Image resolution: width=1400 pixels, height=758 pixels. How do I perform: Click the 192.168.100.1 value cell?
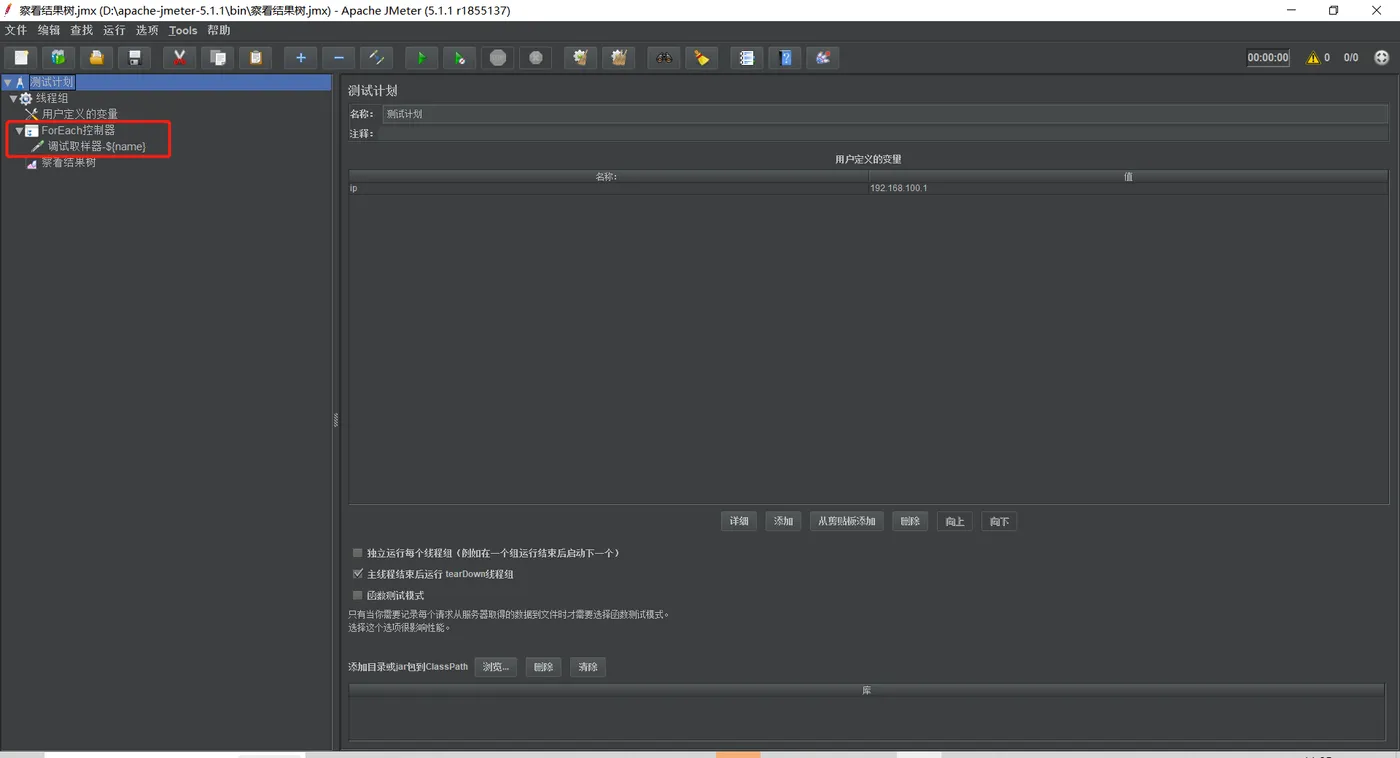click(1127, 188)
